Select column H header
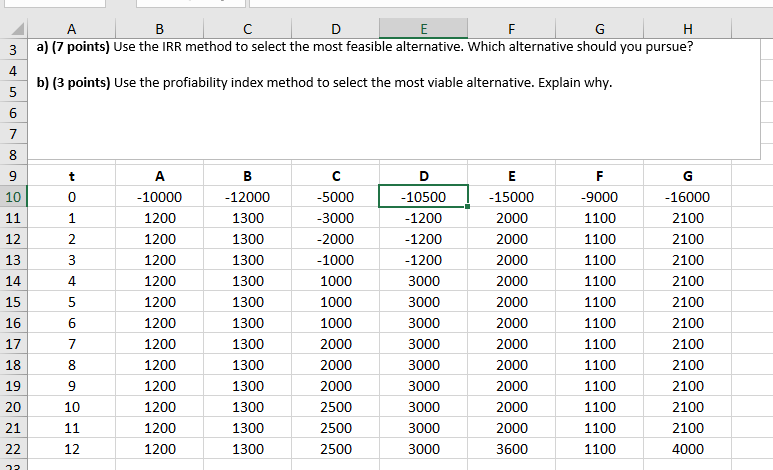 688,29
